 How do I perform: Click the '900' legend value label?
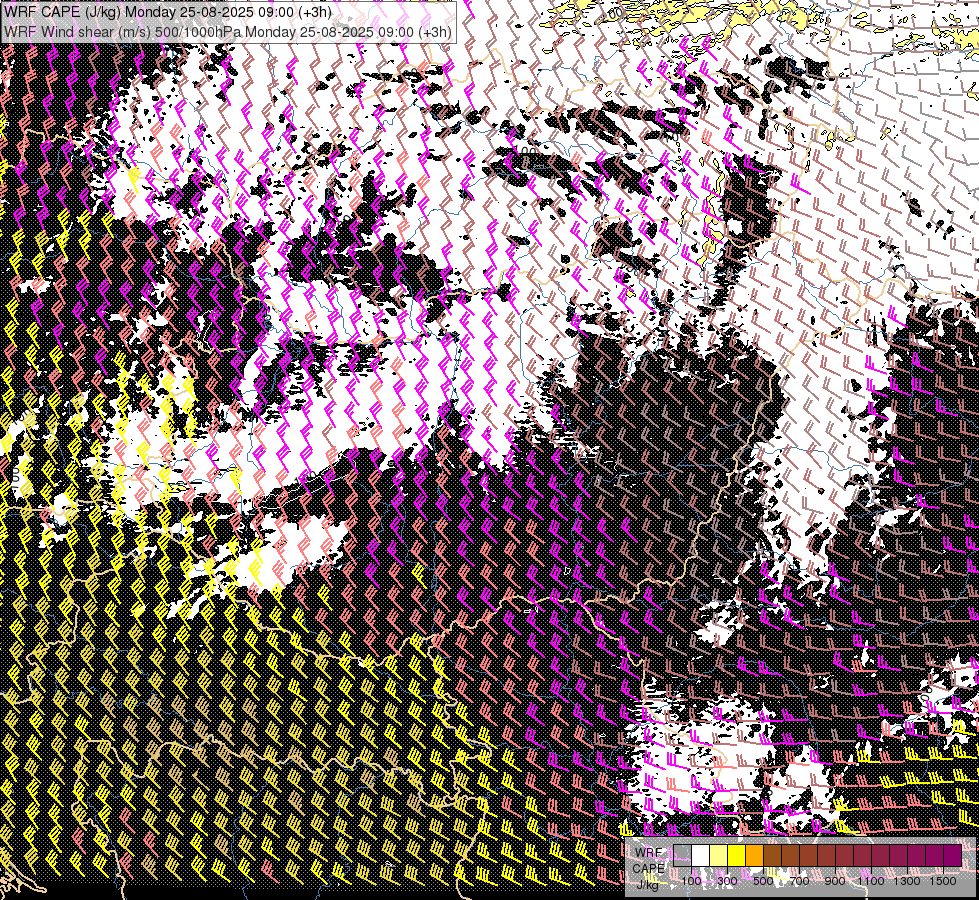pos(835,881)
